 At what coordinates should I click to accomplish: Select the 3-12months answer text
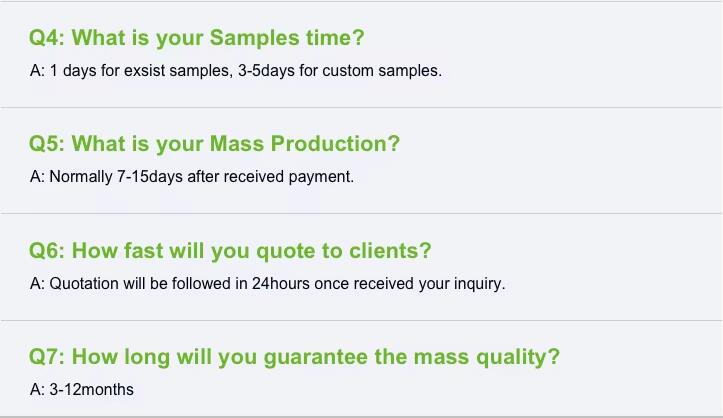coord(82,389)
